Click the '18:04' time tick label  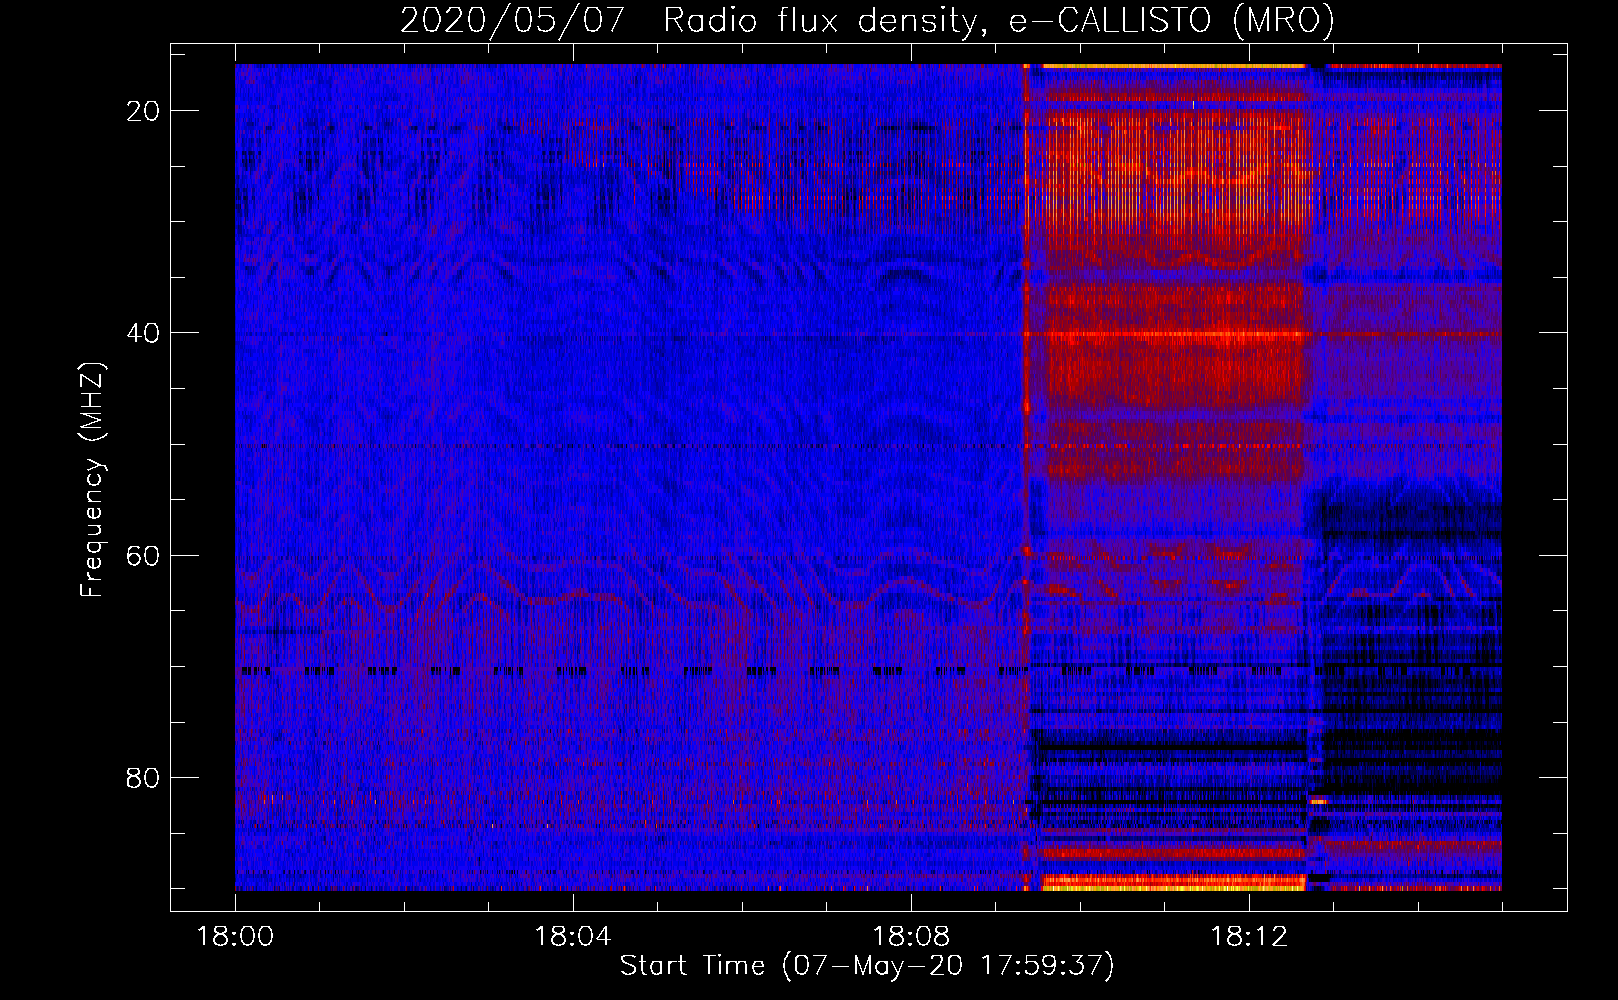[x=573, y=937]
